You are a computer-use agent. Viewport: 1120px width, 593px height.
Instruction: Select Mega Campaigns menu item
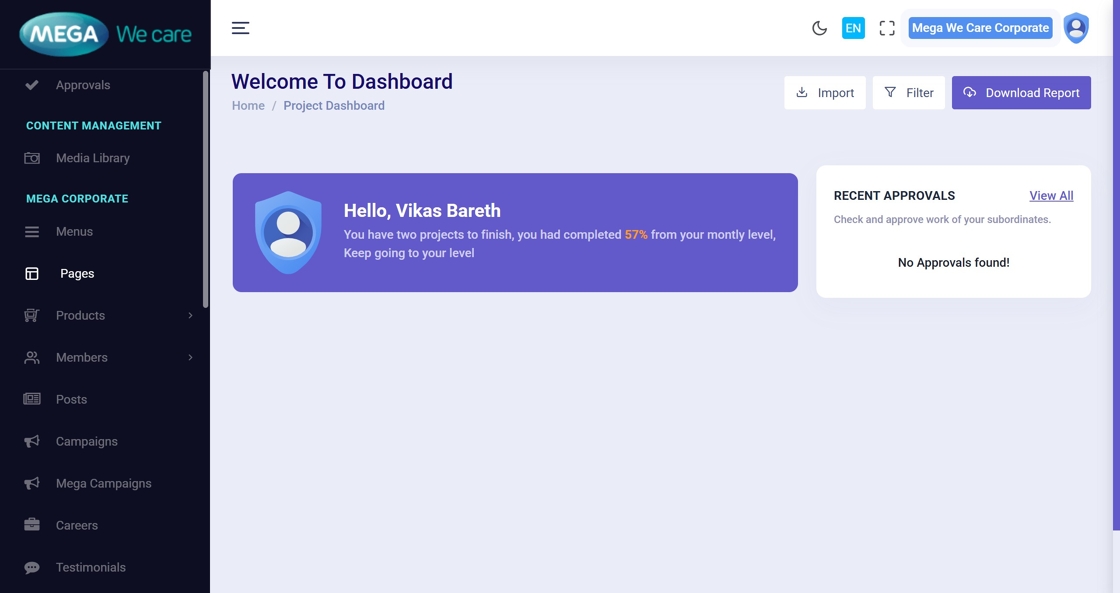(103, 483)
